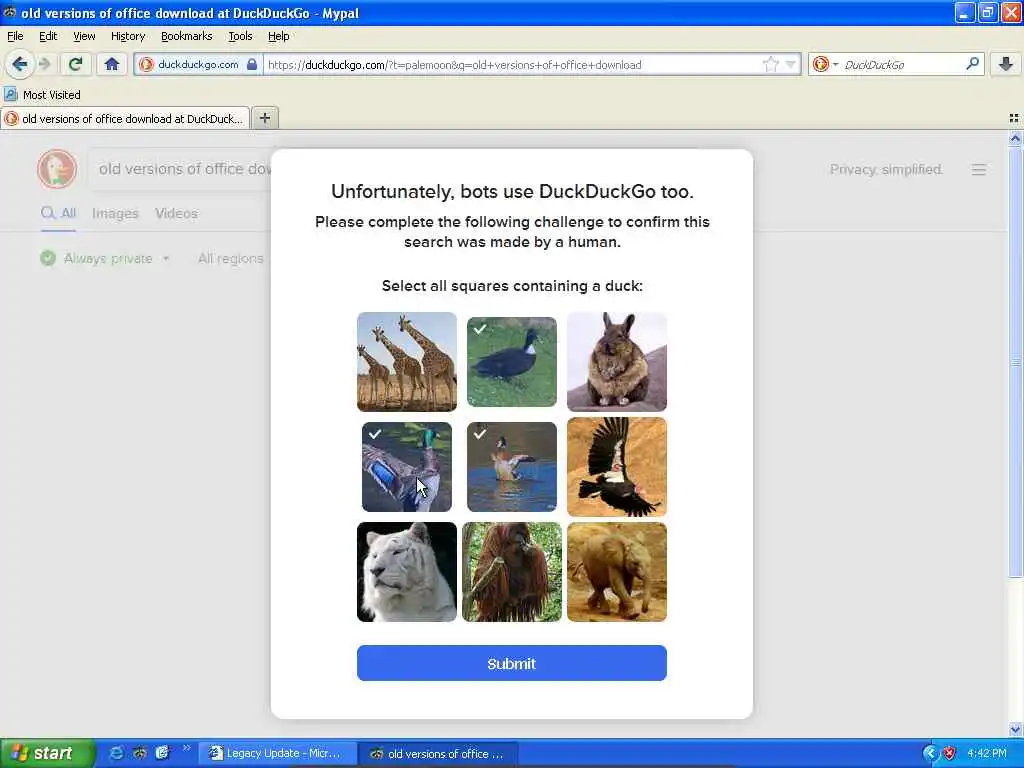Click the DuckDuckGo browser search field

[x=901, y=64]
